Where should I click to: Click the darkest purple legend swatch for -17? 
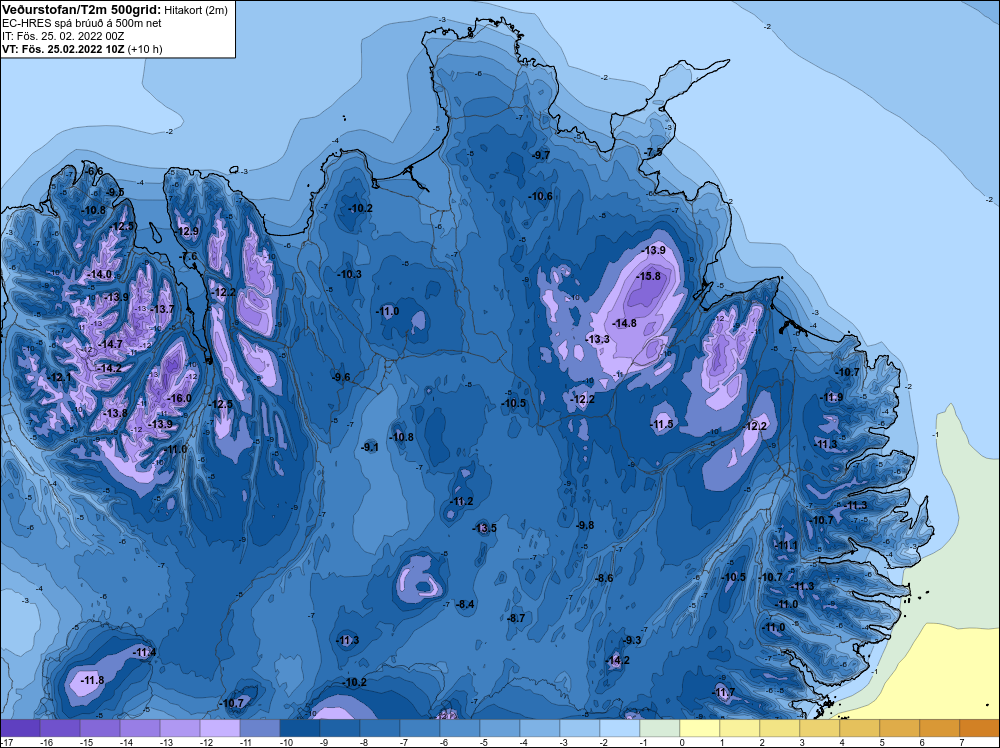click(x=20, y=728)
